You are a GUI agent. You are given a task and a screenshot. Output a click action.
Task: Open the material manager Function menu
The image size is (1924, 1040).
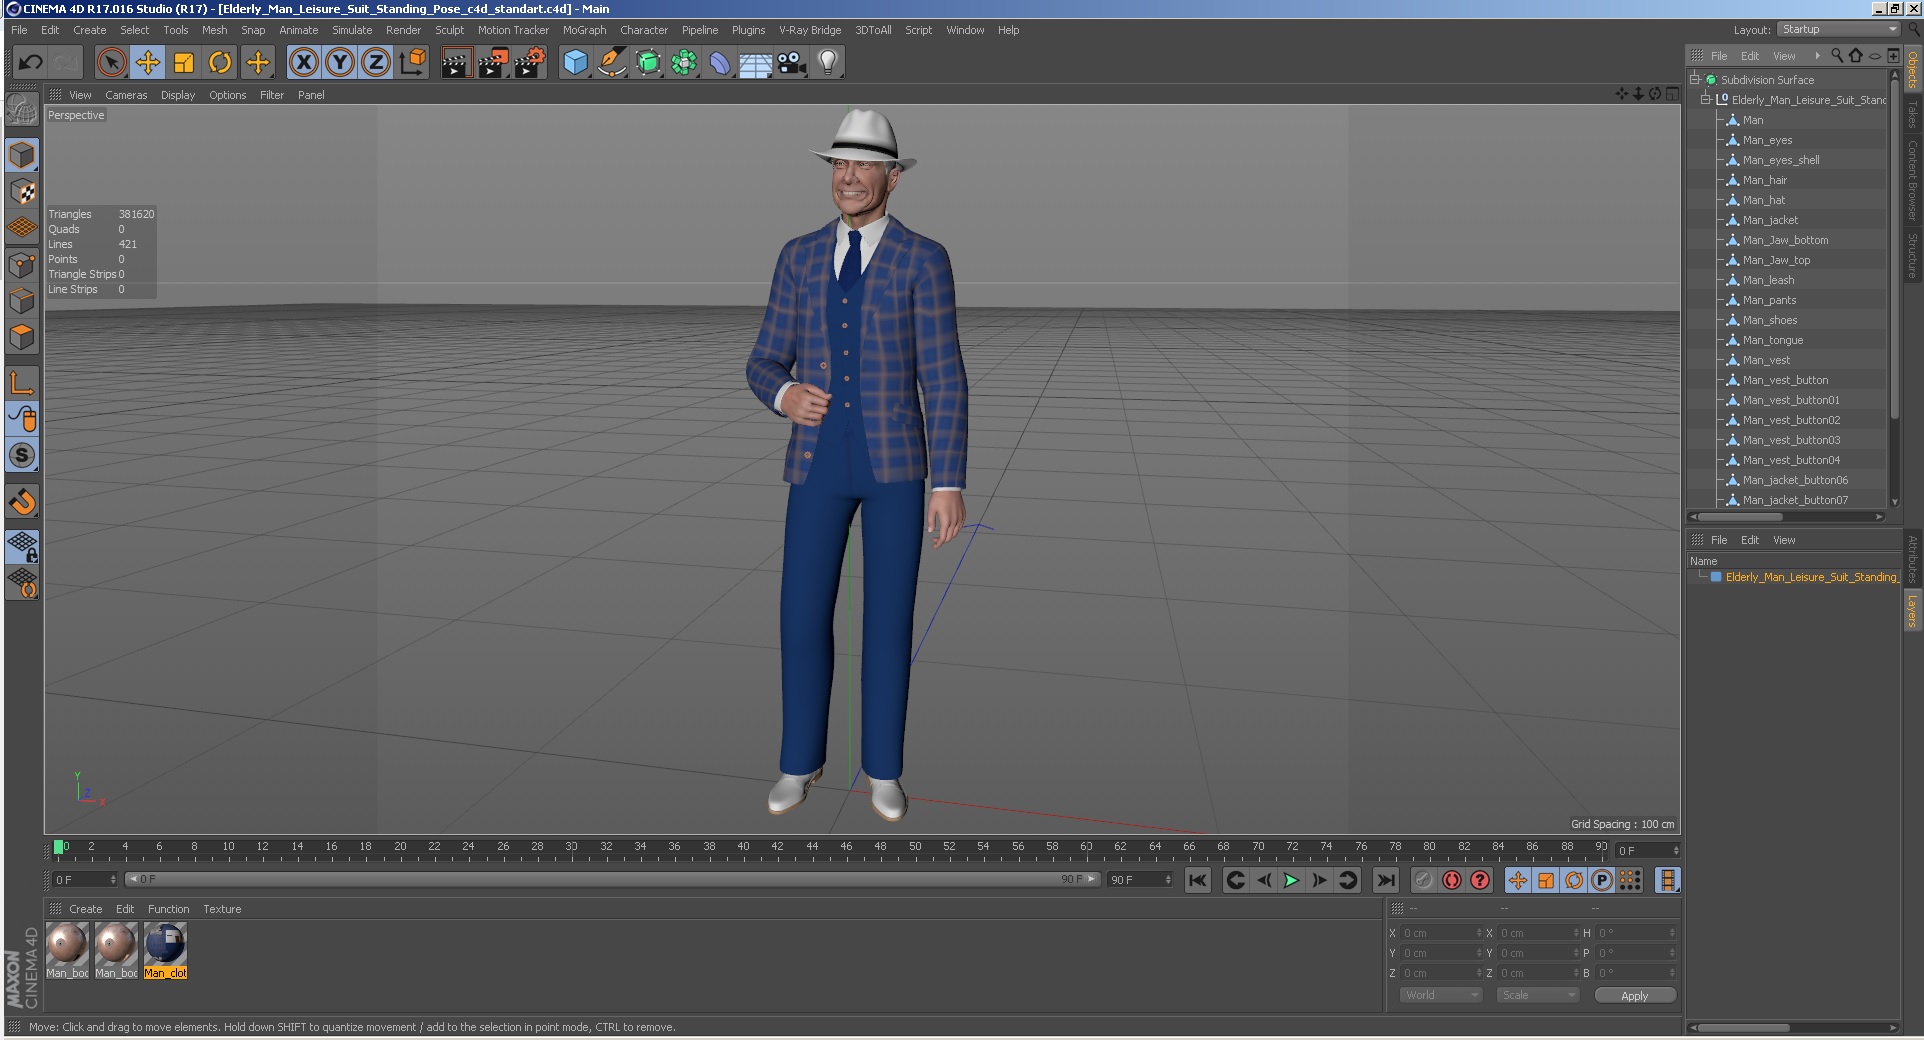[x=168, y=909]
